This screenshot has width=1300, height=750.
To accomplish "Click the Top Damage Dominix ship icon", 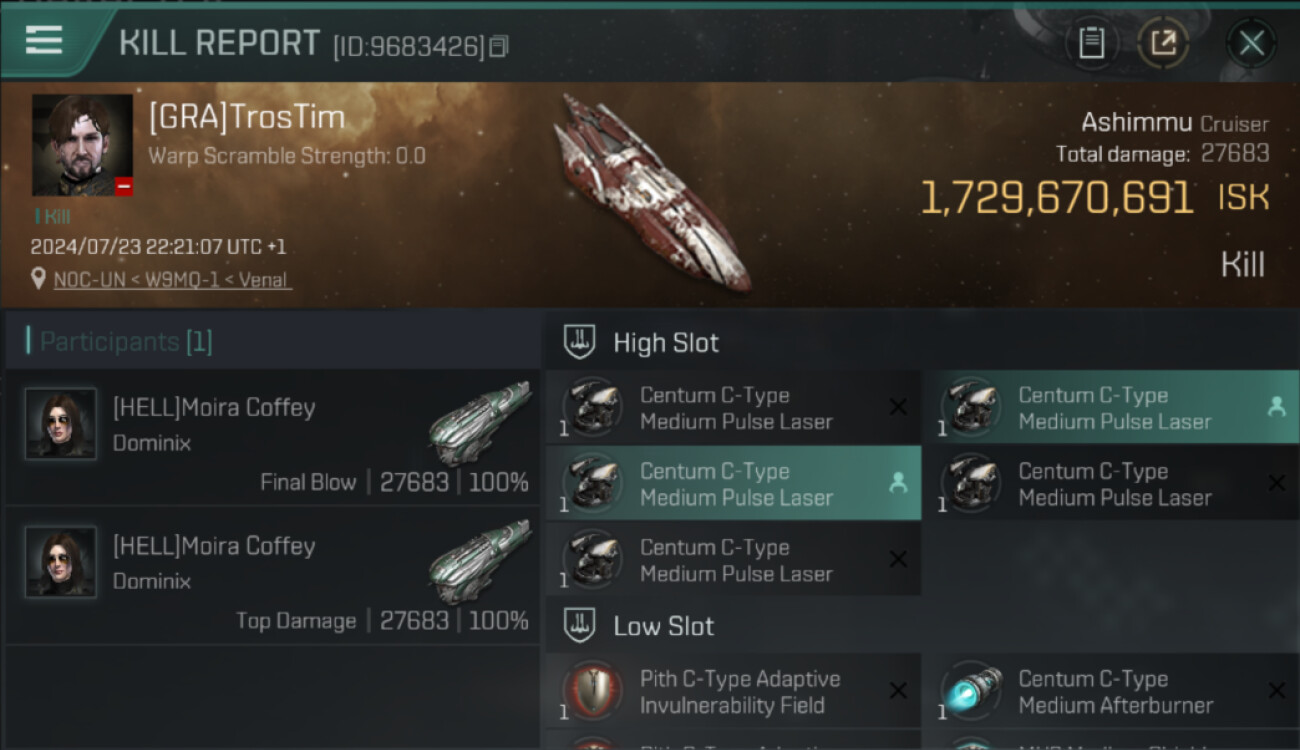I will [480, 561].
